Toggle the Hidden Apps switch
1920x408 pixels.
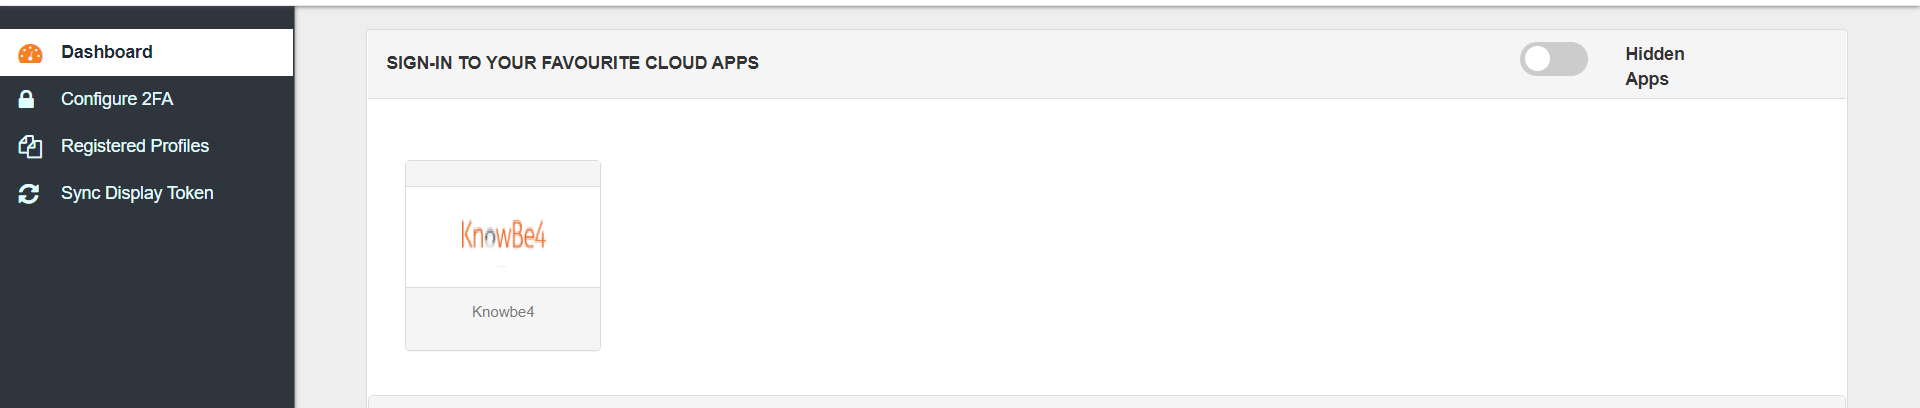coord(1553,59)
